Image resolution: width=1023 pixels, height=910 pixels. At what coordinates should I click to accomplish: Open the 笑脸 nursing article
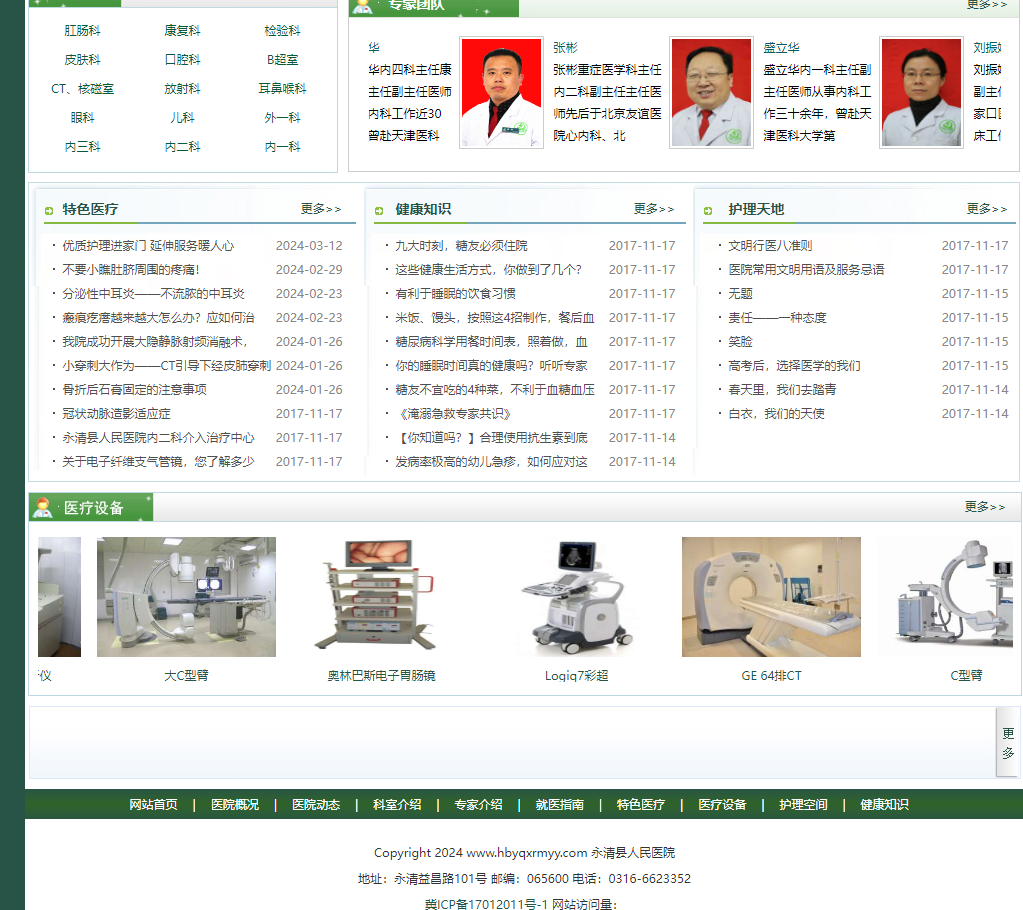click(x=740, y=342)
